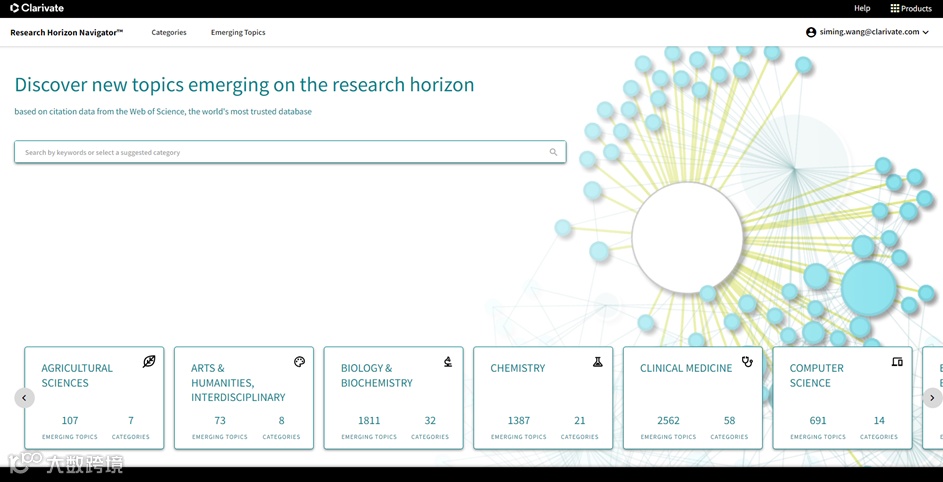Click the 7 categories count in Agricultural Sciences
This screenshot has height=482, width=943.
click(x=131, y=421)
